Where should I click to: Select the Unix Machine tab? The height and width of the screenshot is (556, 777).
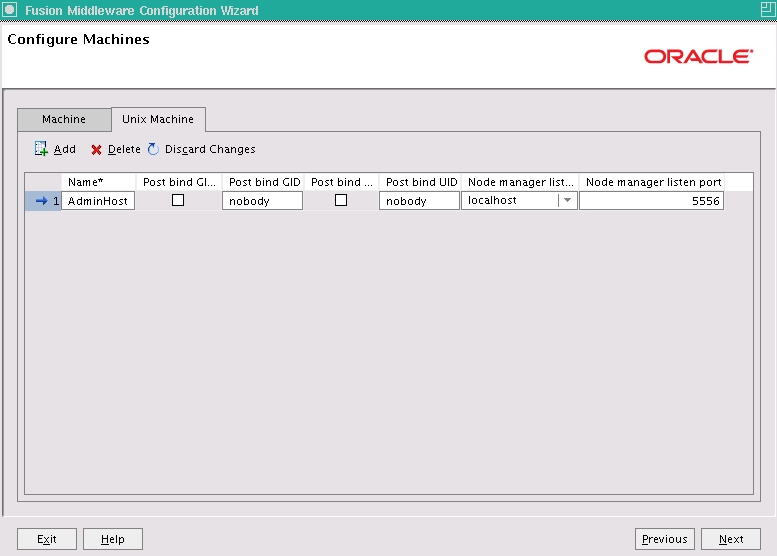click(x=158, y=119)
